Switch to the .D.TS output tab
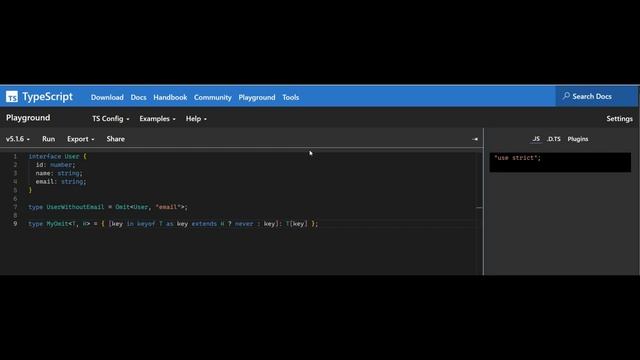The height and width of the screenshot is (360, 640). pos(554,139)
